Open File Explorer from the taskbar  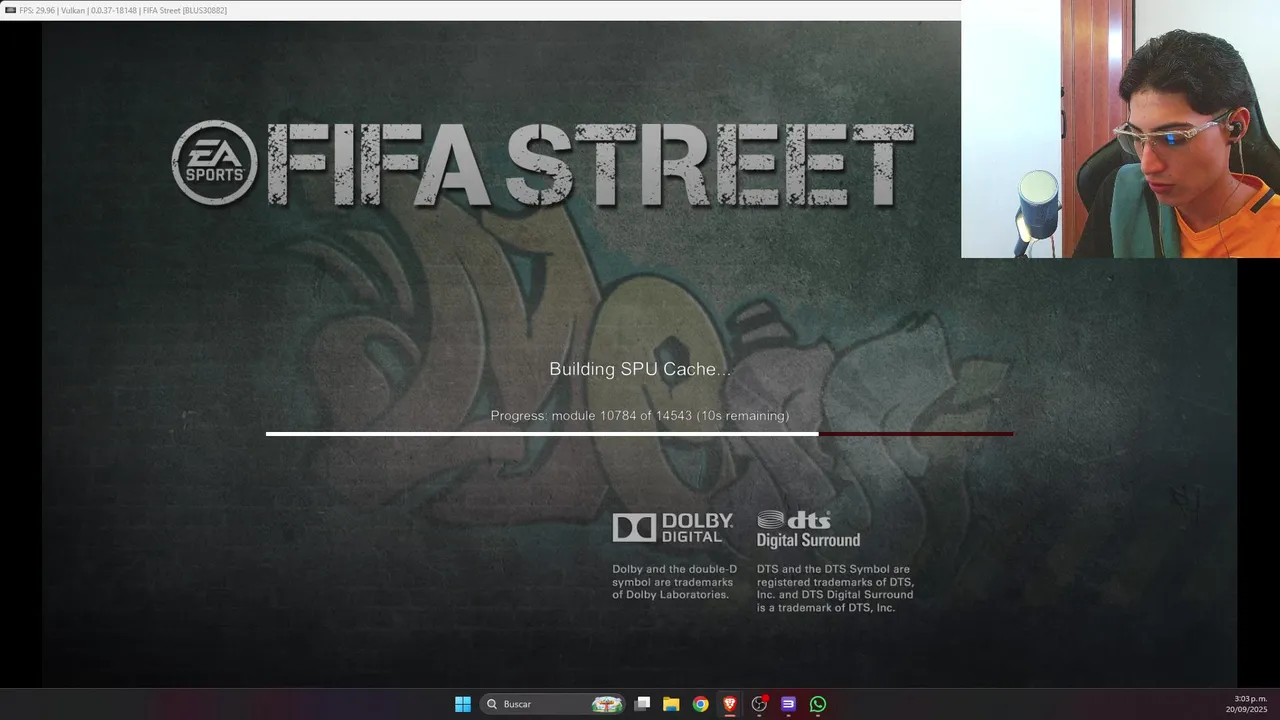(x=671, y=704)
